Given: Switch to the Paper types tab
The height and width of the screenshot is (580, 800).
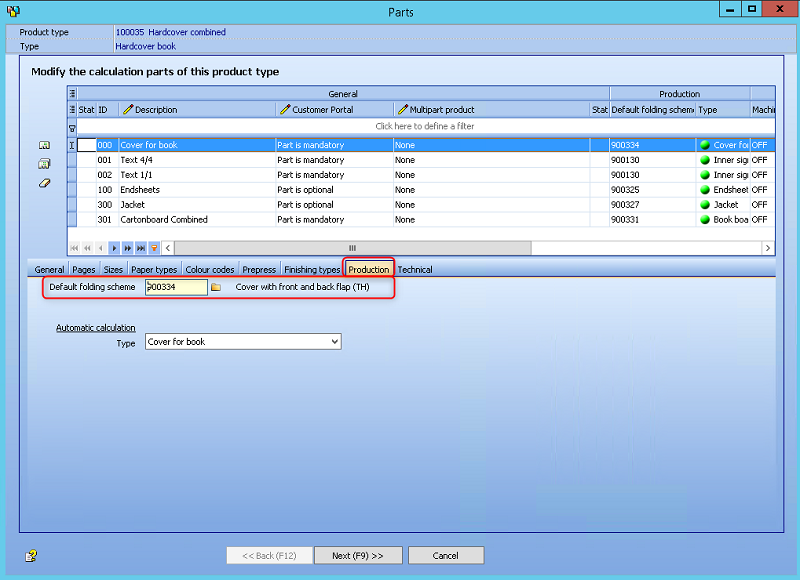Looking at the screenshot, I should 154,269.
